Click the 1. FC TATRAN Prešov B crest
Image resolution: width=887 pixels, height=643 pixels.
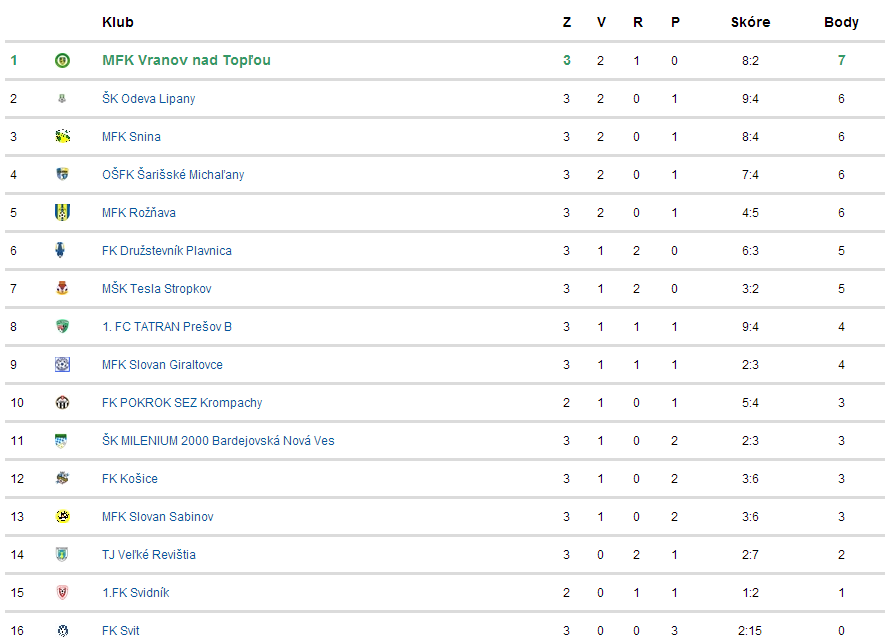(x=62, y=327)
